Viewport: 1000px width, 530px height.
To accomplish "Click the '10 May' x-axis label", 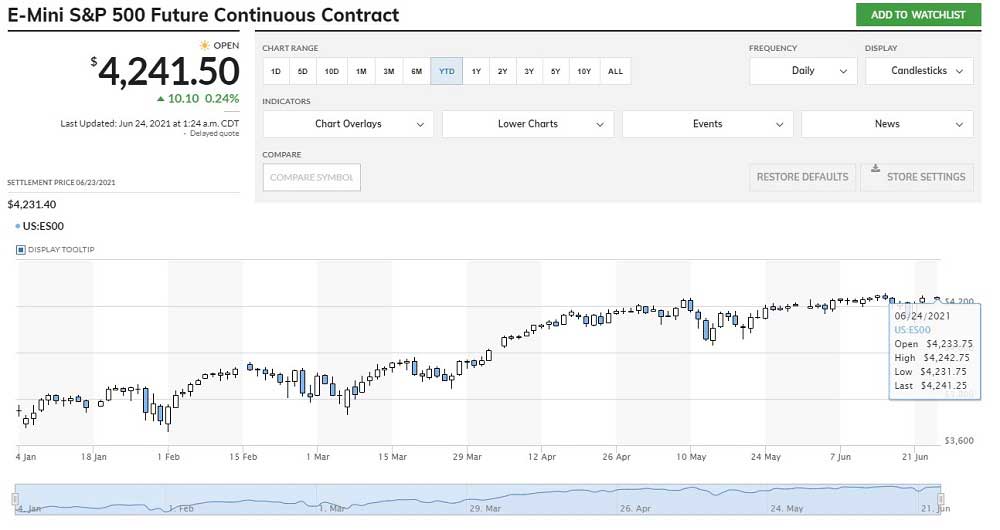I will click(x=691, y=457).
